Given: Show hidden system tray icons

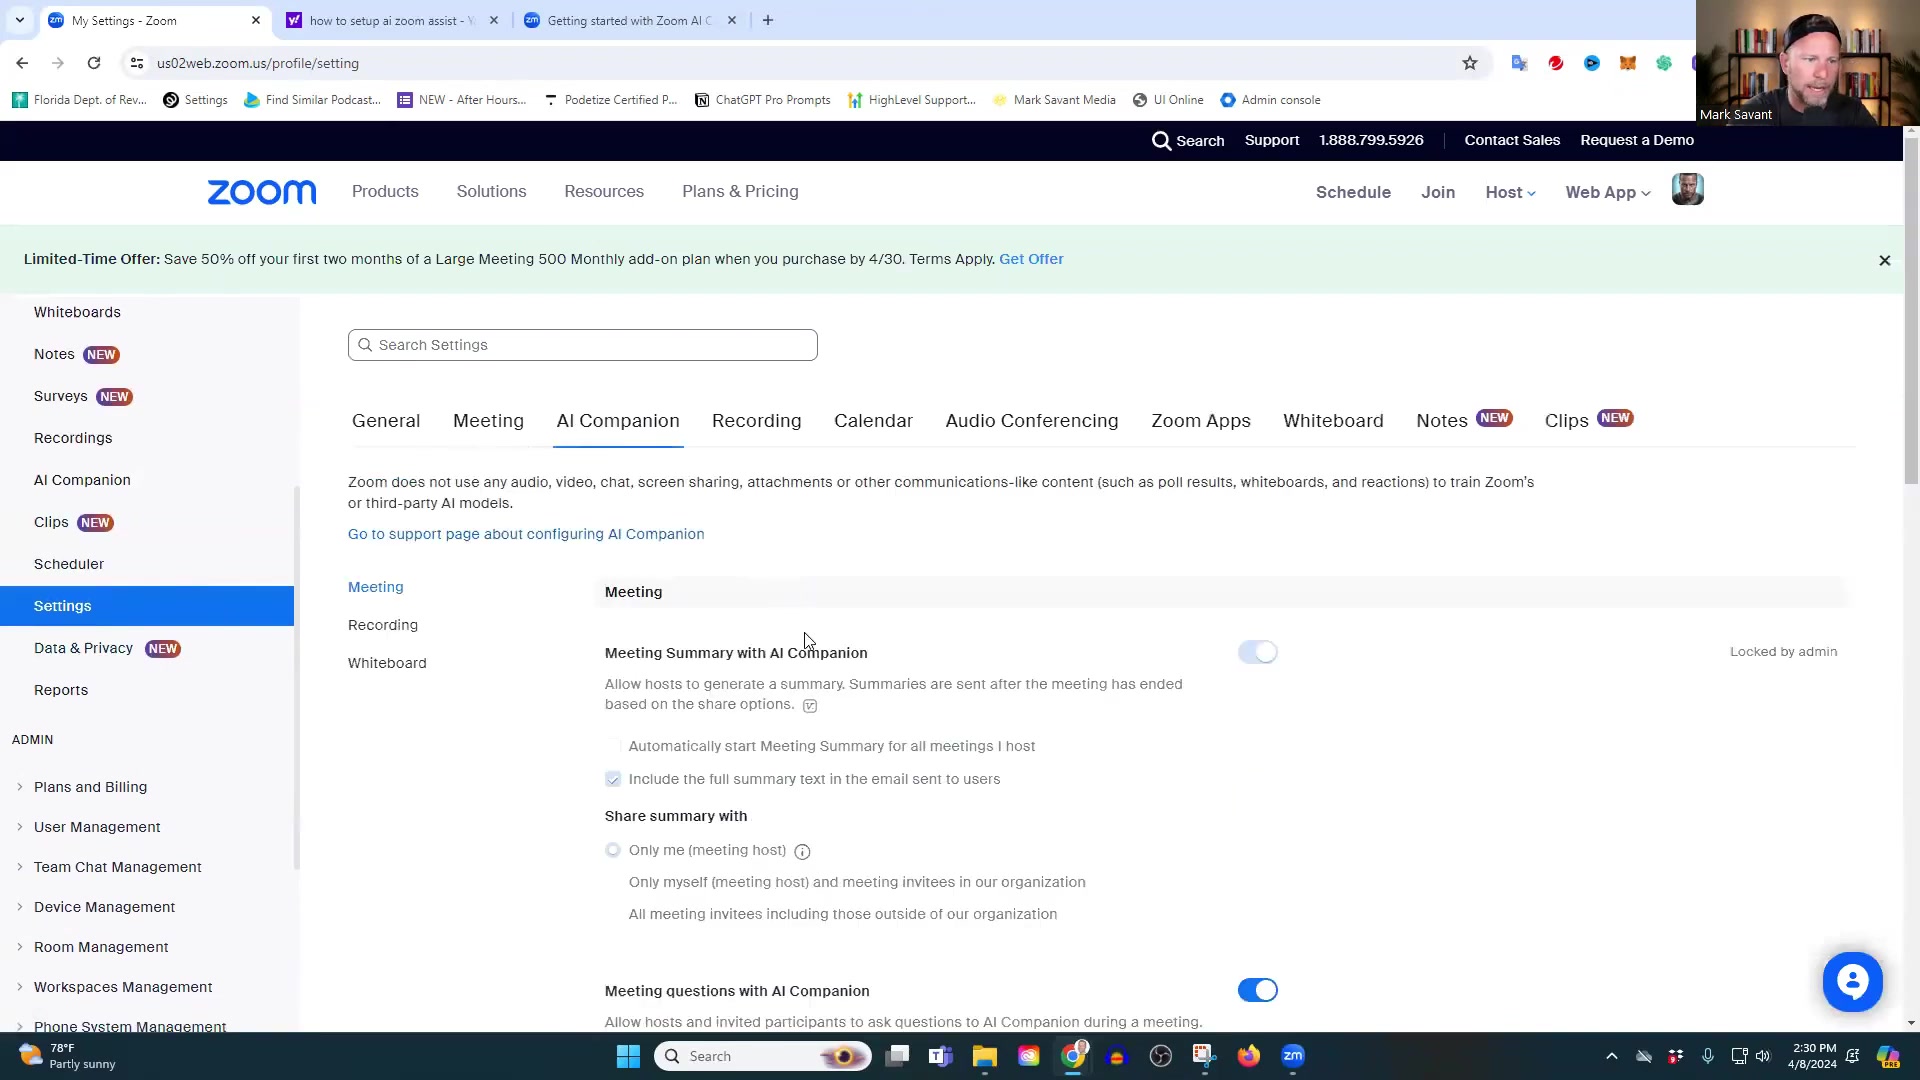Looking at the screenshot, I should coord(1611,1056).
